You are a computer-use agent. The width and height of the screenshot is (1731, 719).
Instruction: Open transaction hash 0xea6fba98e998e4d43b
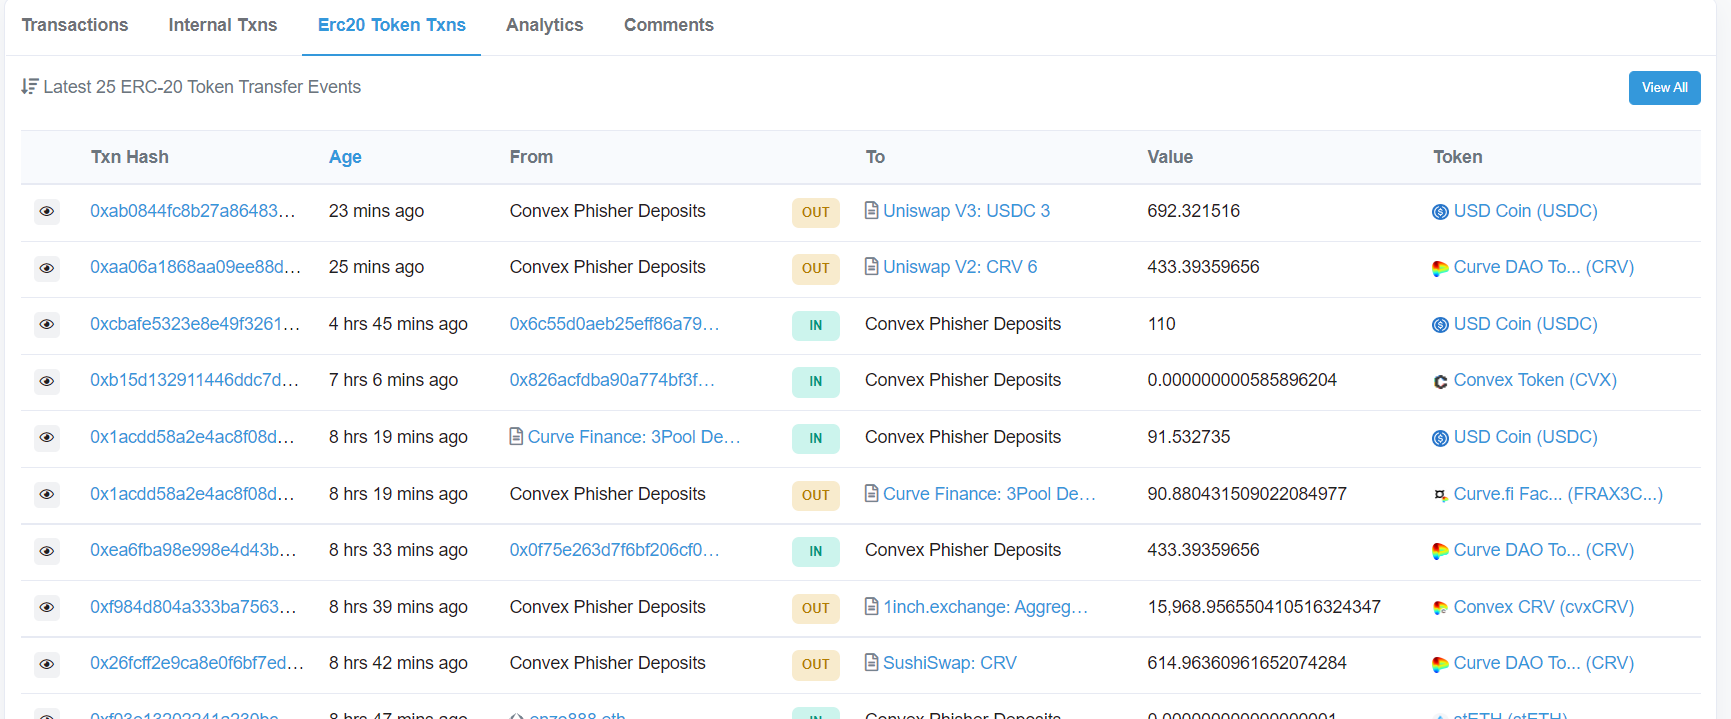[193, 550]
